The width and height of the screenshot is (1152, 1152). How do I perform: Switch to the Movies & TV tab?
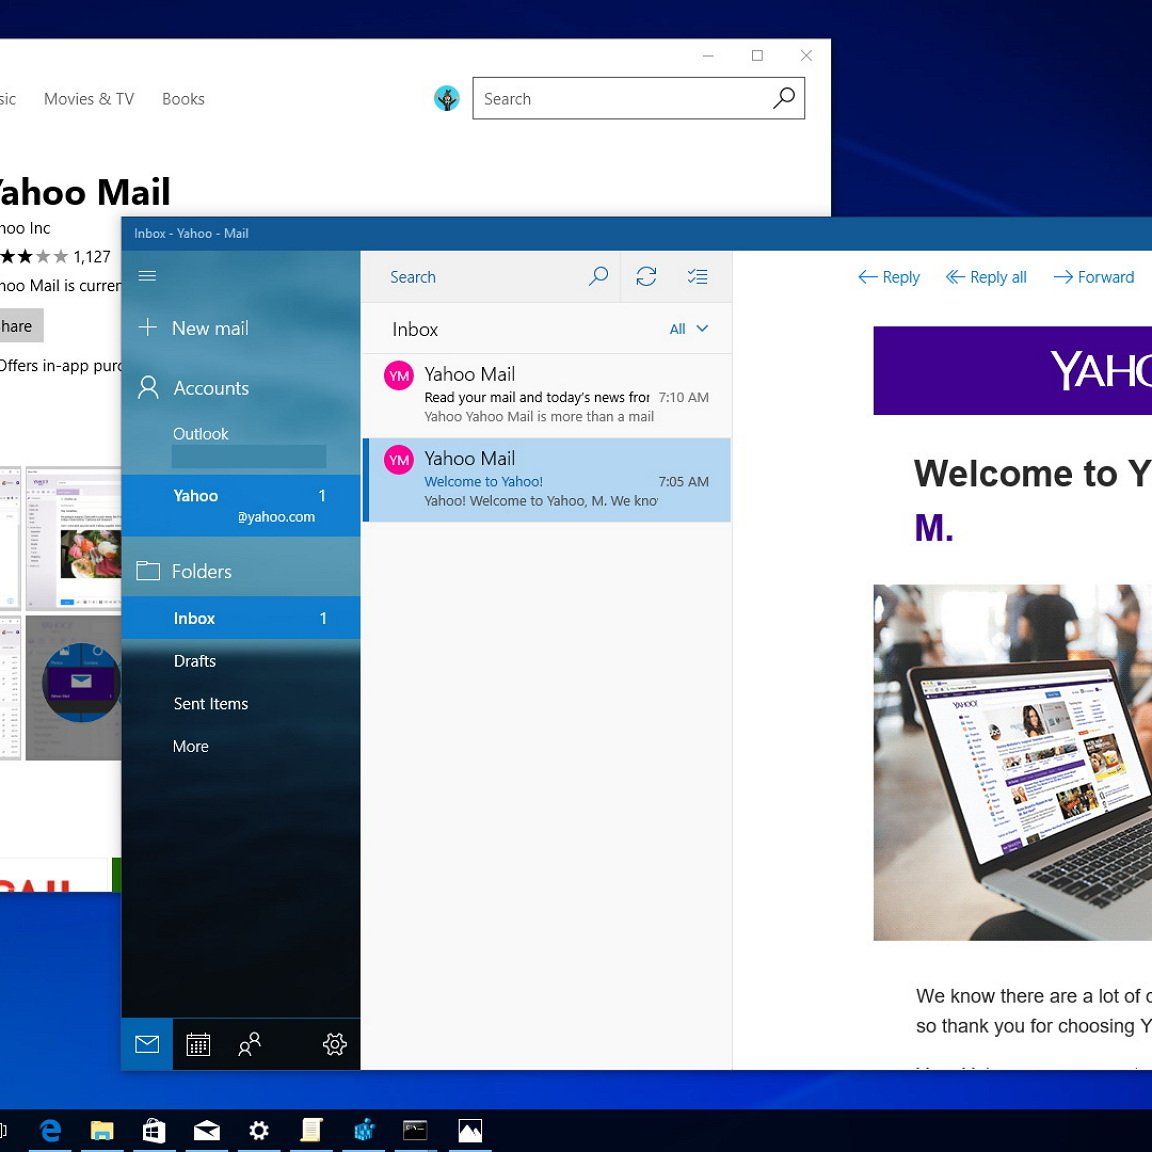tap(88, 98)
